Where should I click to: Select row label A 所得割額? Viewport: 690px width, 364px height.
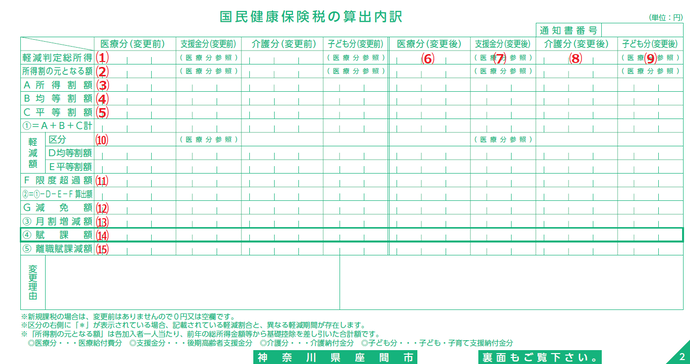tap(57, 85)
